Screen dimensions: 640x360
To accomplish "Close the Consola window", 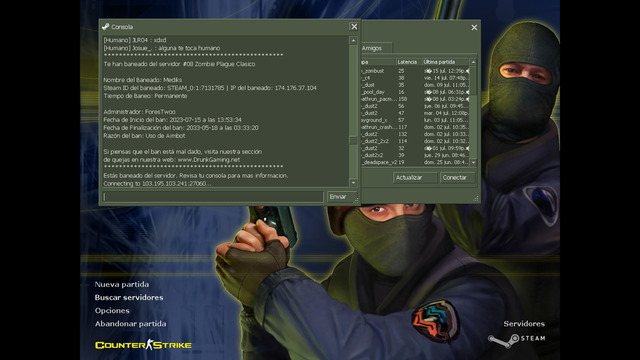I will click(354, 27).
